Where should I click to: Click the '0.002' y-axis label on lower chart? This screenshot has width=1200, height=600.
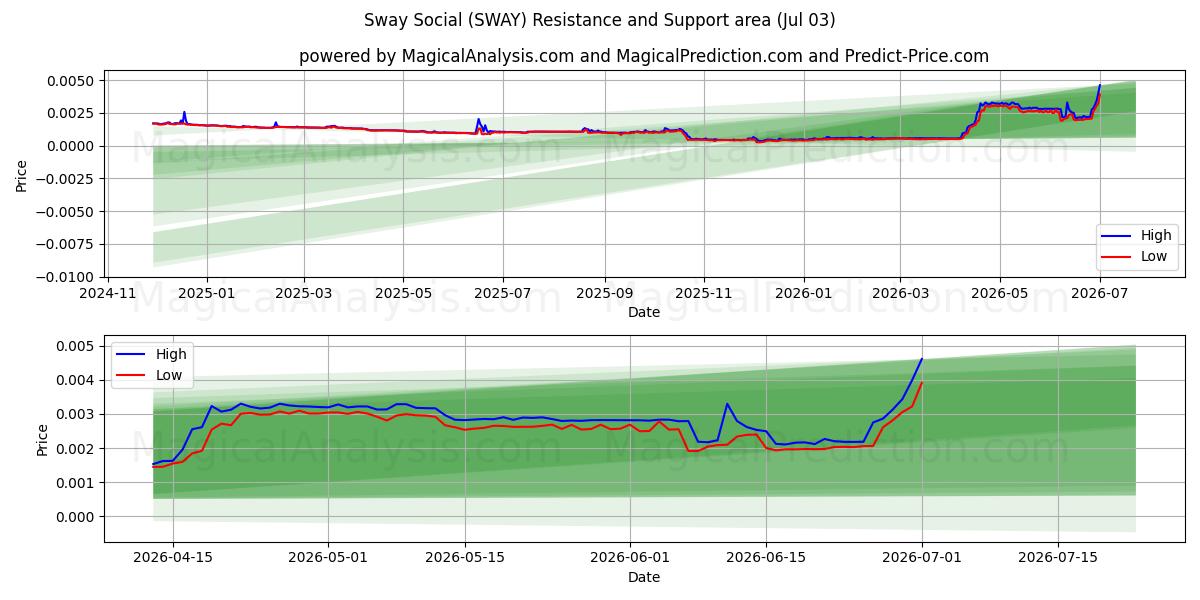click(76, 449)
